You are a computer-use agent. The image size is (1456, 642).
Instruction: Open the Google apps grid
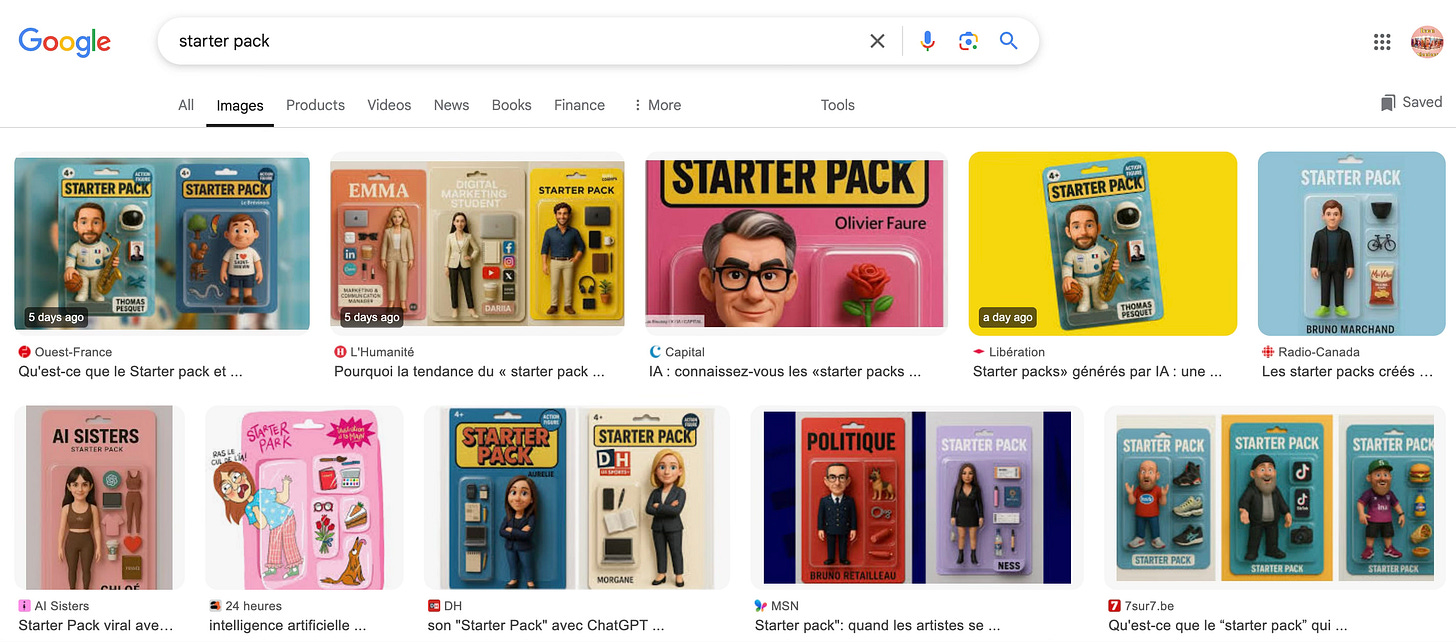(1382, 41)
